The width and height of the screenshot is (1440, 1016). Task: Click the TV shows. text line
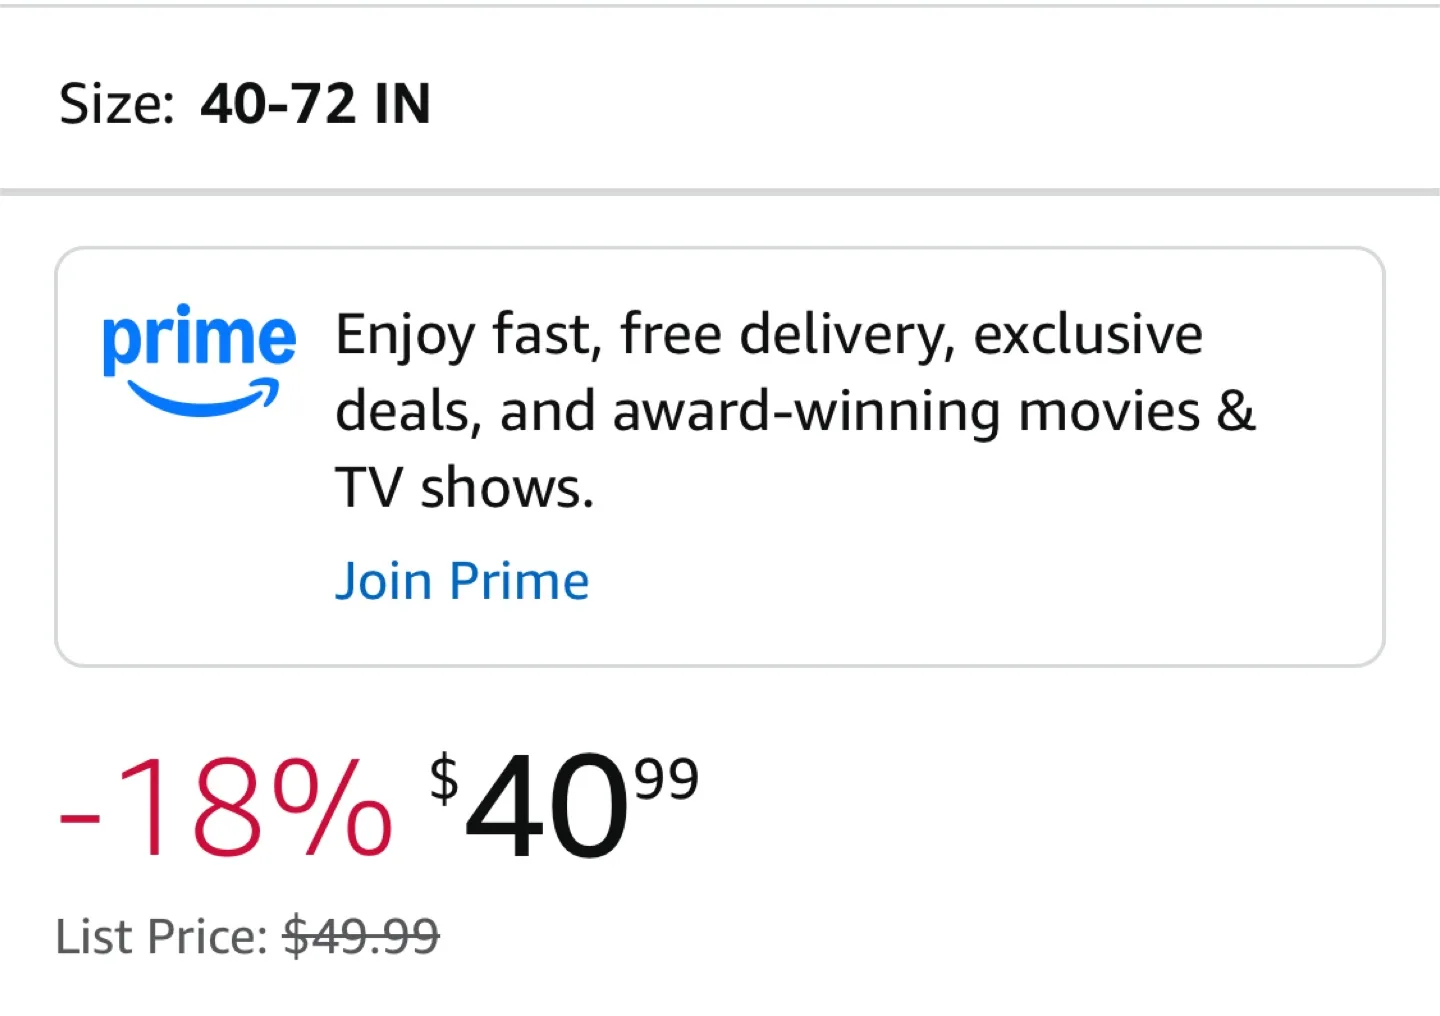[x=464, y=489]
